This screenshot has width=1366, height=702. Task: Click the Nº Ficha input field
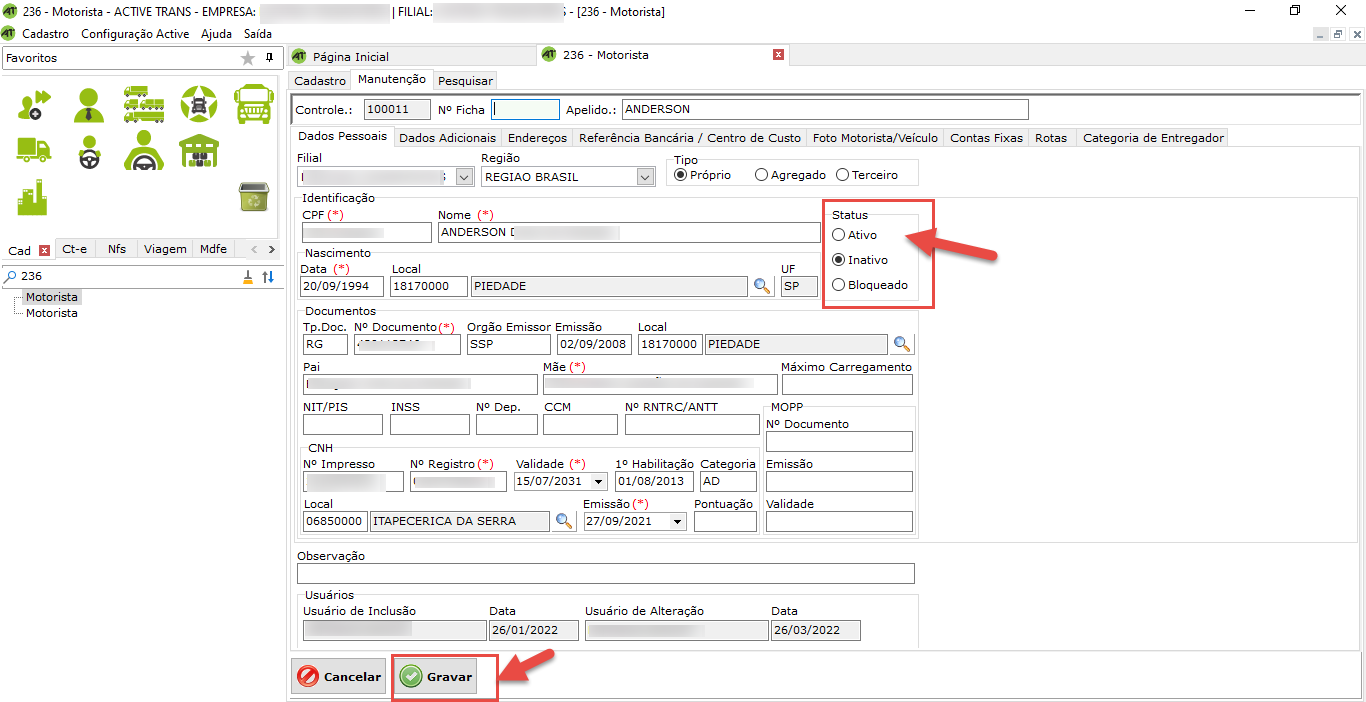pyautogui.click(x=525, y=109)
